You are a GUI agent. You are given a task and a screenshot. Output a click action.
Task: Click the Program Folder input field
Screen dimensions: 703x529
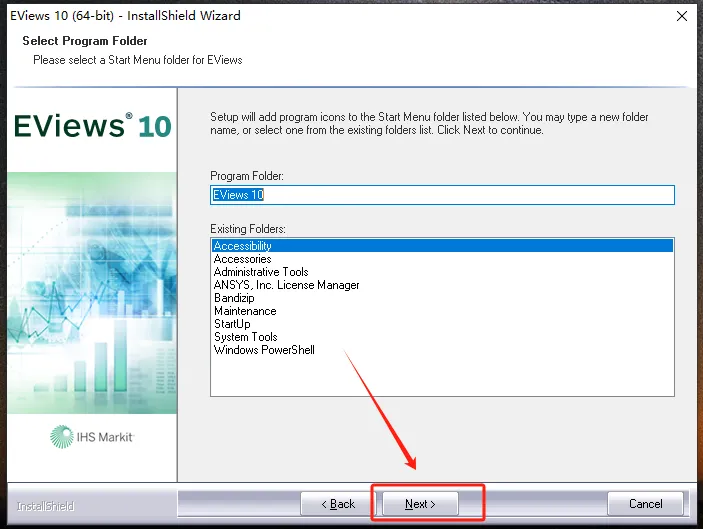tap(442, 195)
